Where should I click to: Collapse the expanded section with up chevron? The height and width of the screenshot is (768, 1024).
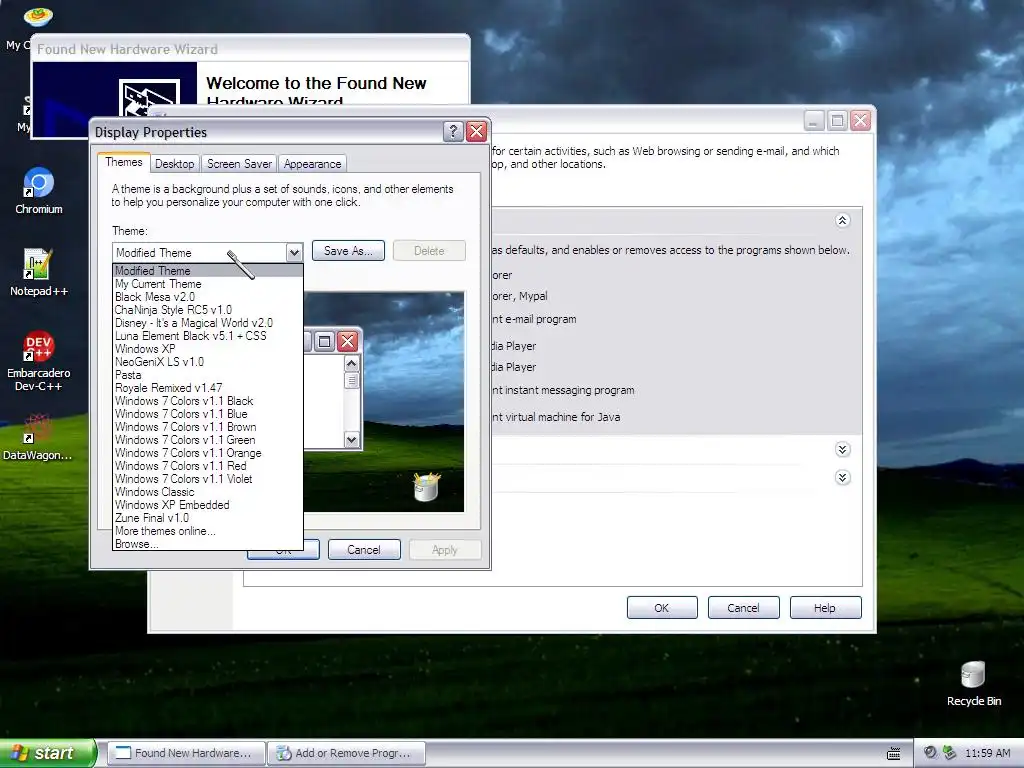pyautogui.click(x=842, y=220)
